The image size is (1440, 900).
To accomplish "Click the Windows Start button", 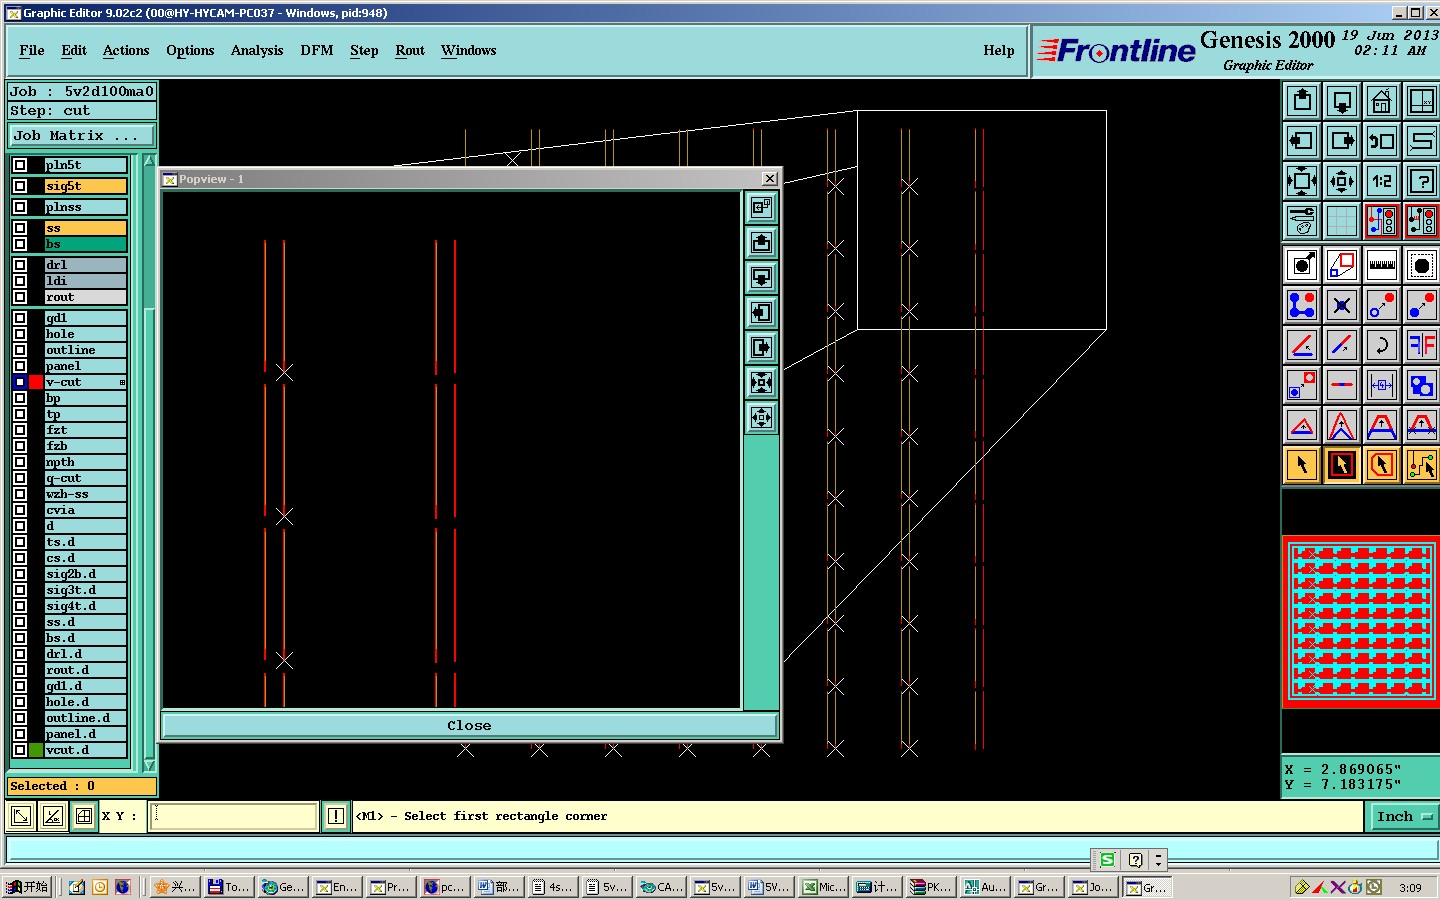I will tap(27, 887).
